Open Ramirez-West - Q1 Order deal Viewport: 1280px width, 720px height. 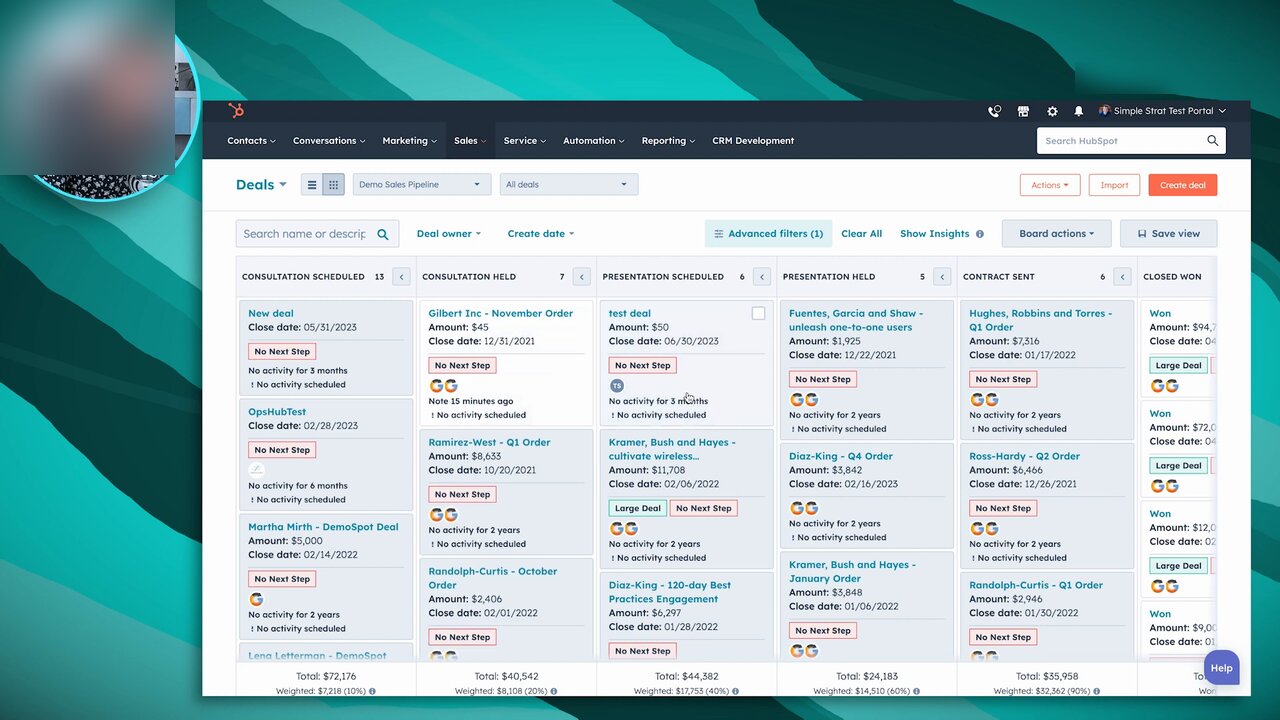(489, 442)
